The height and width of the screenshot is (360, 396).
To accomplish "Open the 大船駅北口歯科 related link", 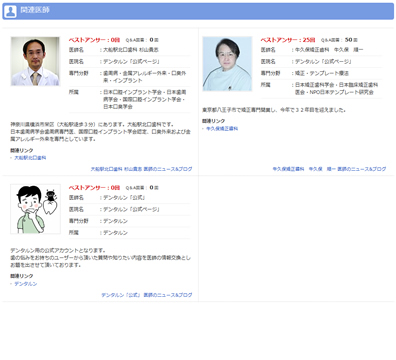I will coord(30,158).
